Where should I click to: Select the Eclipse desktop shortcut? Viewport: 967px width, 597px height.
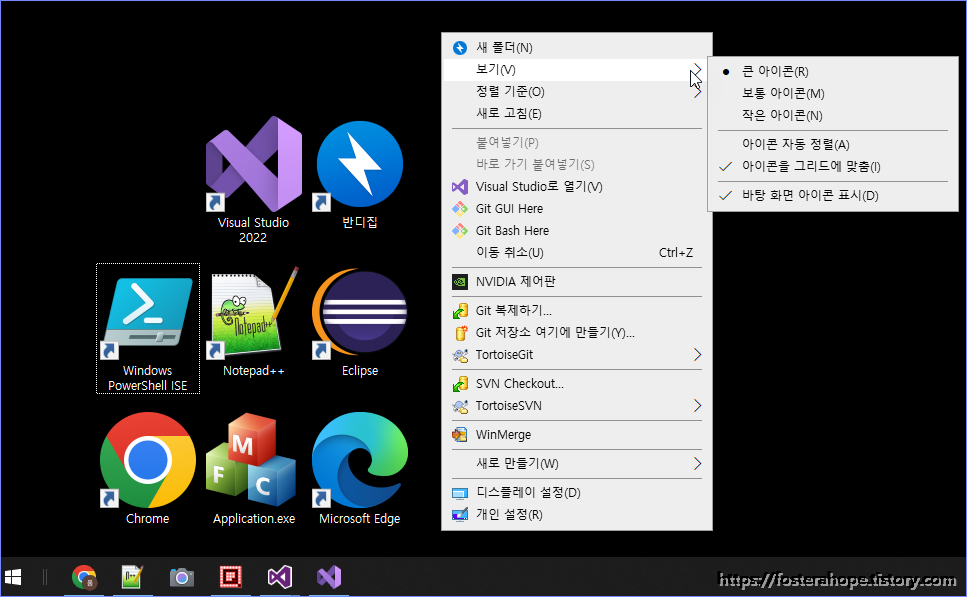[360, 322]
